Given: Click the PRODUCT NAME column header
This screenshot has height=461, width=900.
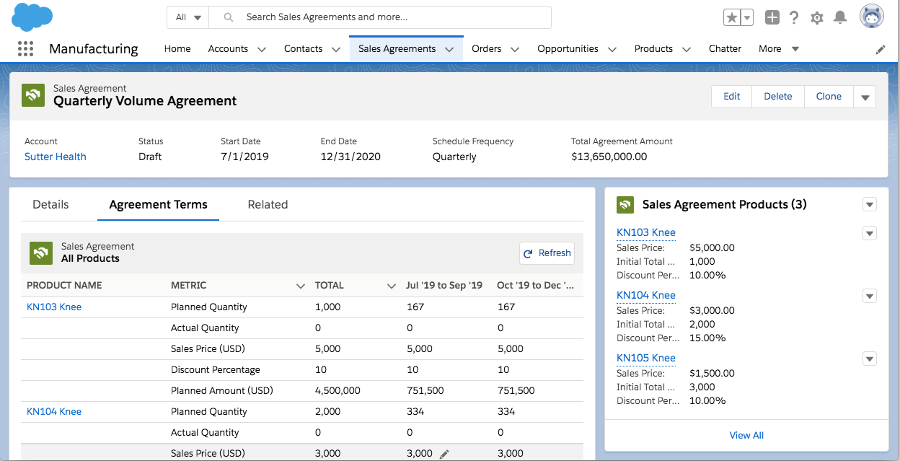Looking at the screenshot, I should point(64,285).
